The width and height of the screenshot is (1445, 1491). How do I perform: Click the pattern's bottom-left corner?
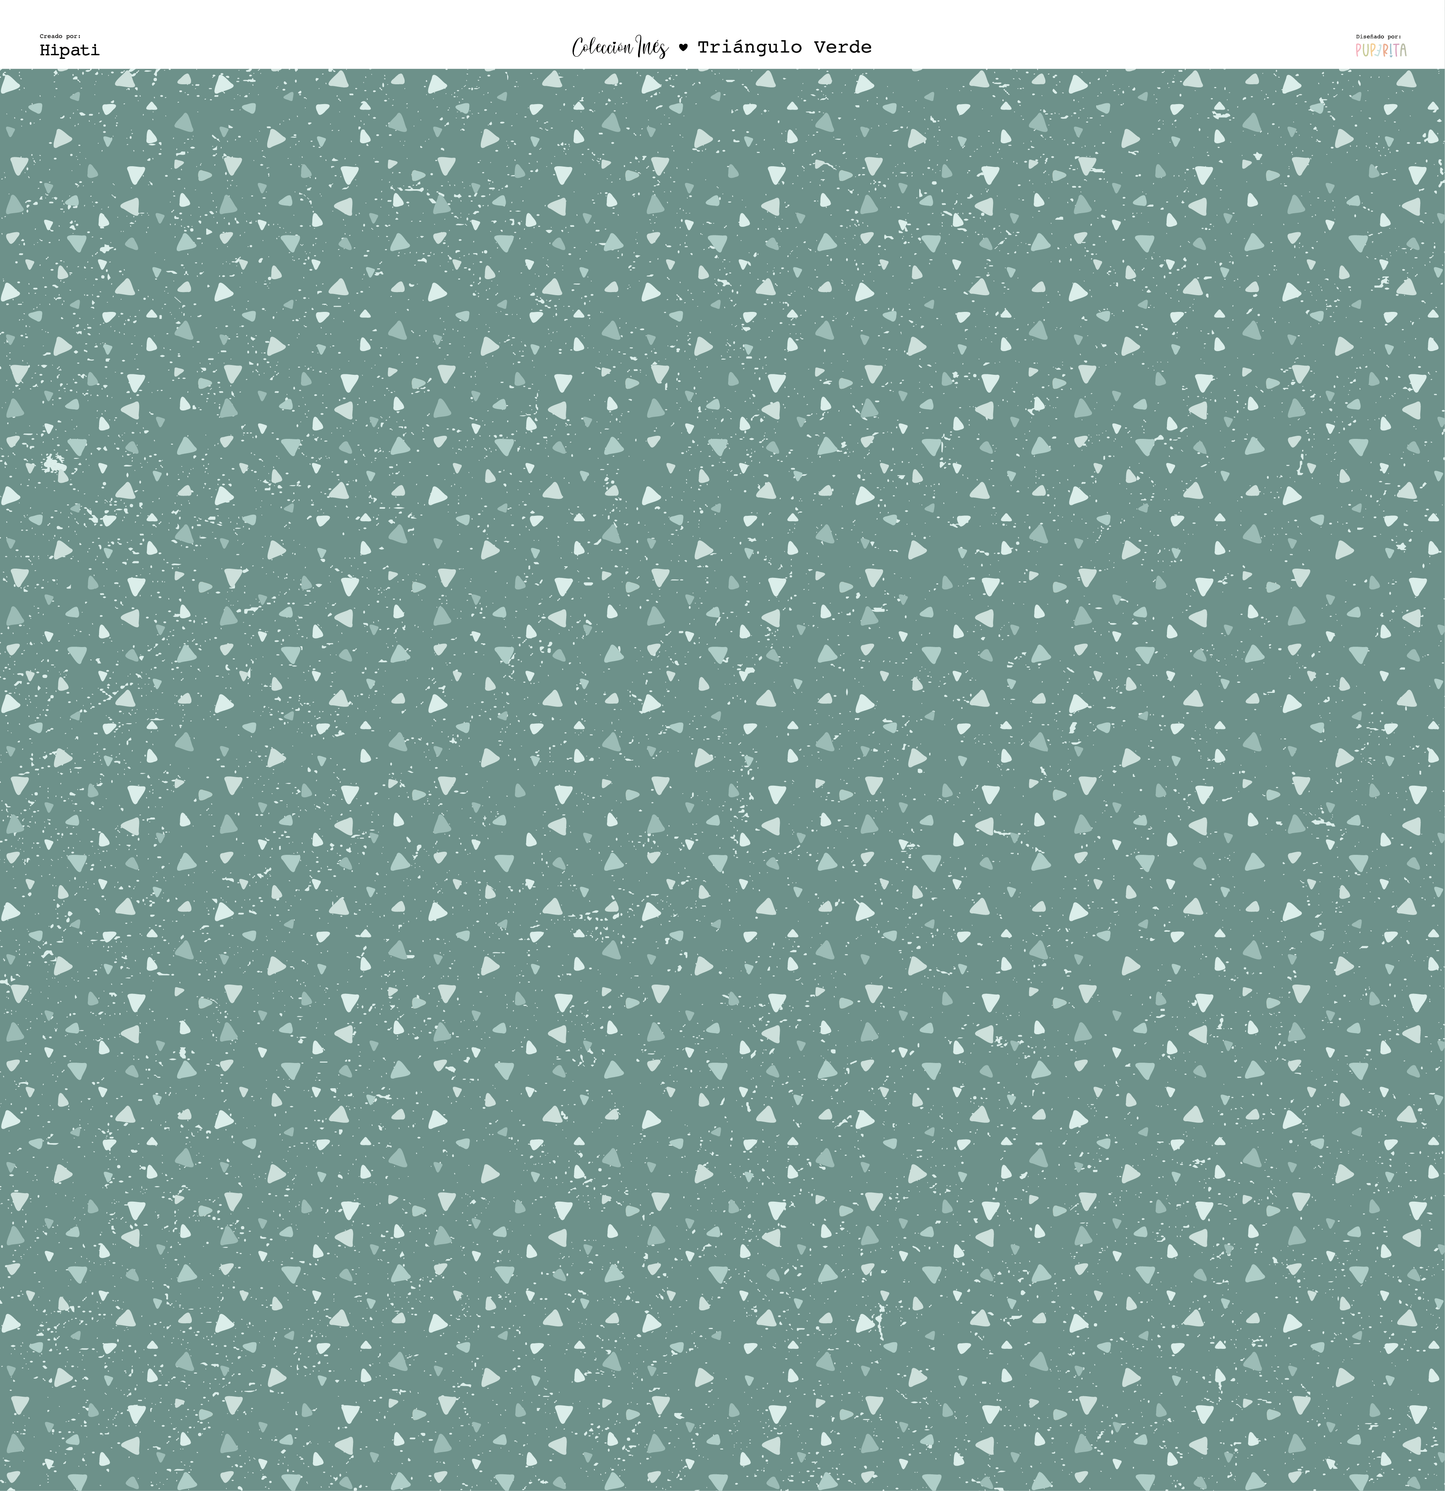[x=4, y=1486]
